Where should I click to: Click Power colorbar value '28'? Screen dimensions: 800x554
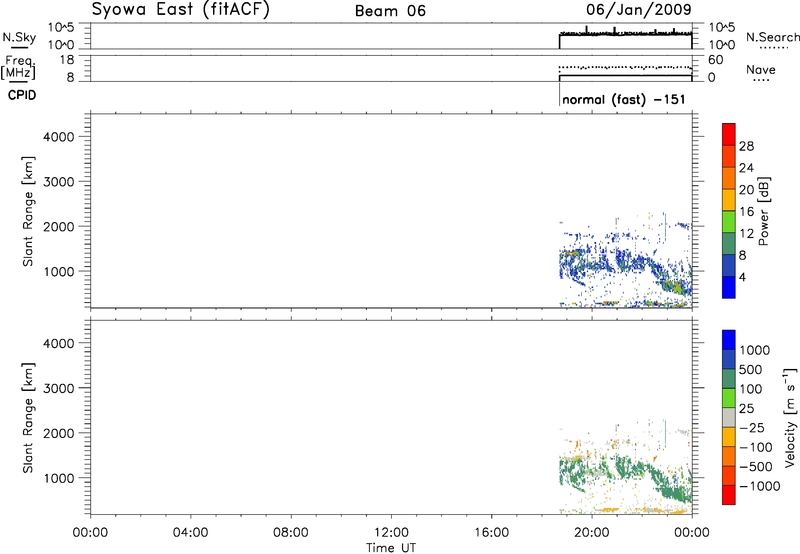746,146
